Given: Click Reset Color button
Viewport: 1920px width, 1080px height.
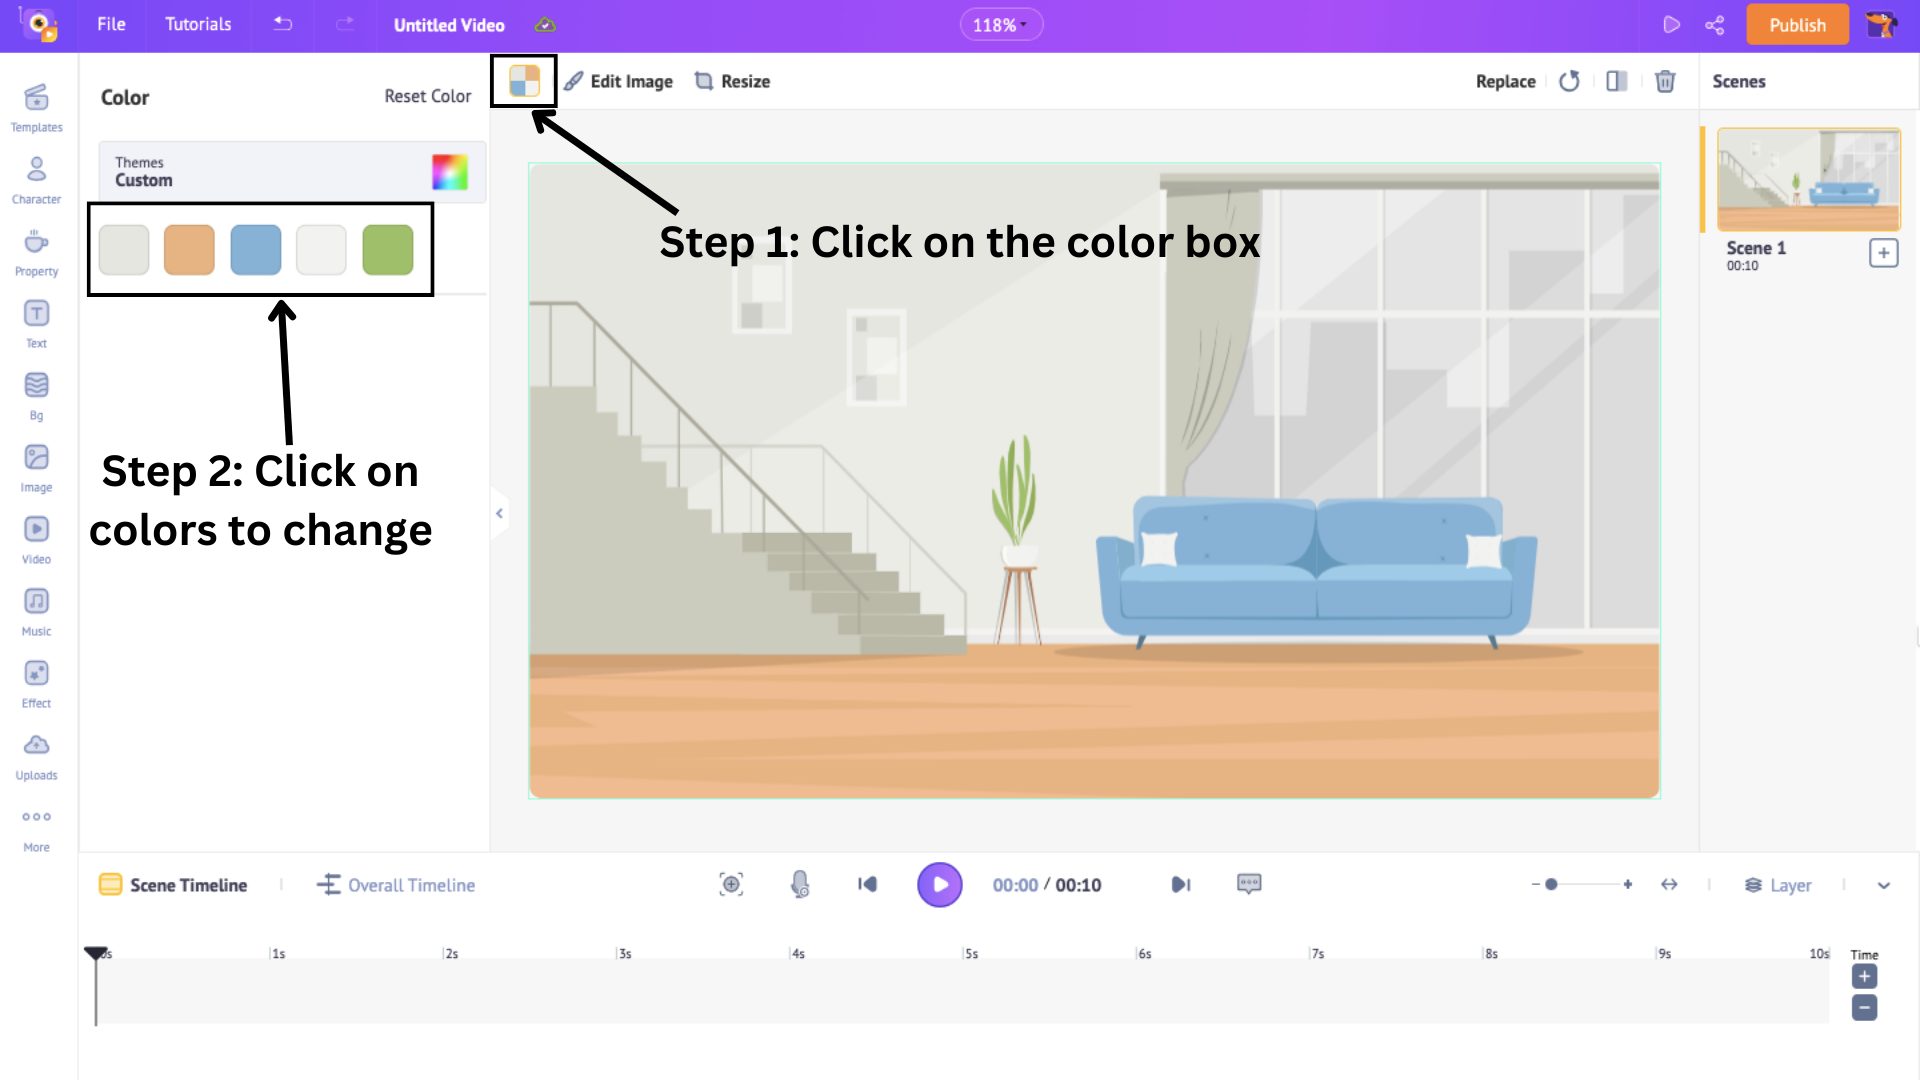Looking at the screenshot, I should pyautogui.click(x=427, y=95).
